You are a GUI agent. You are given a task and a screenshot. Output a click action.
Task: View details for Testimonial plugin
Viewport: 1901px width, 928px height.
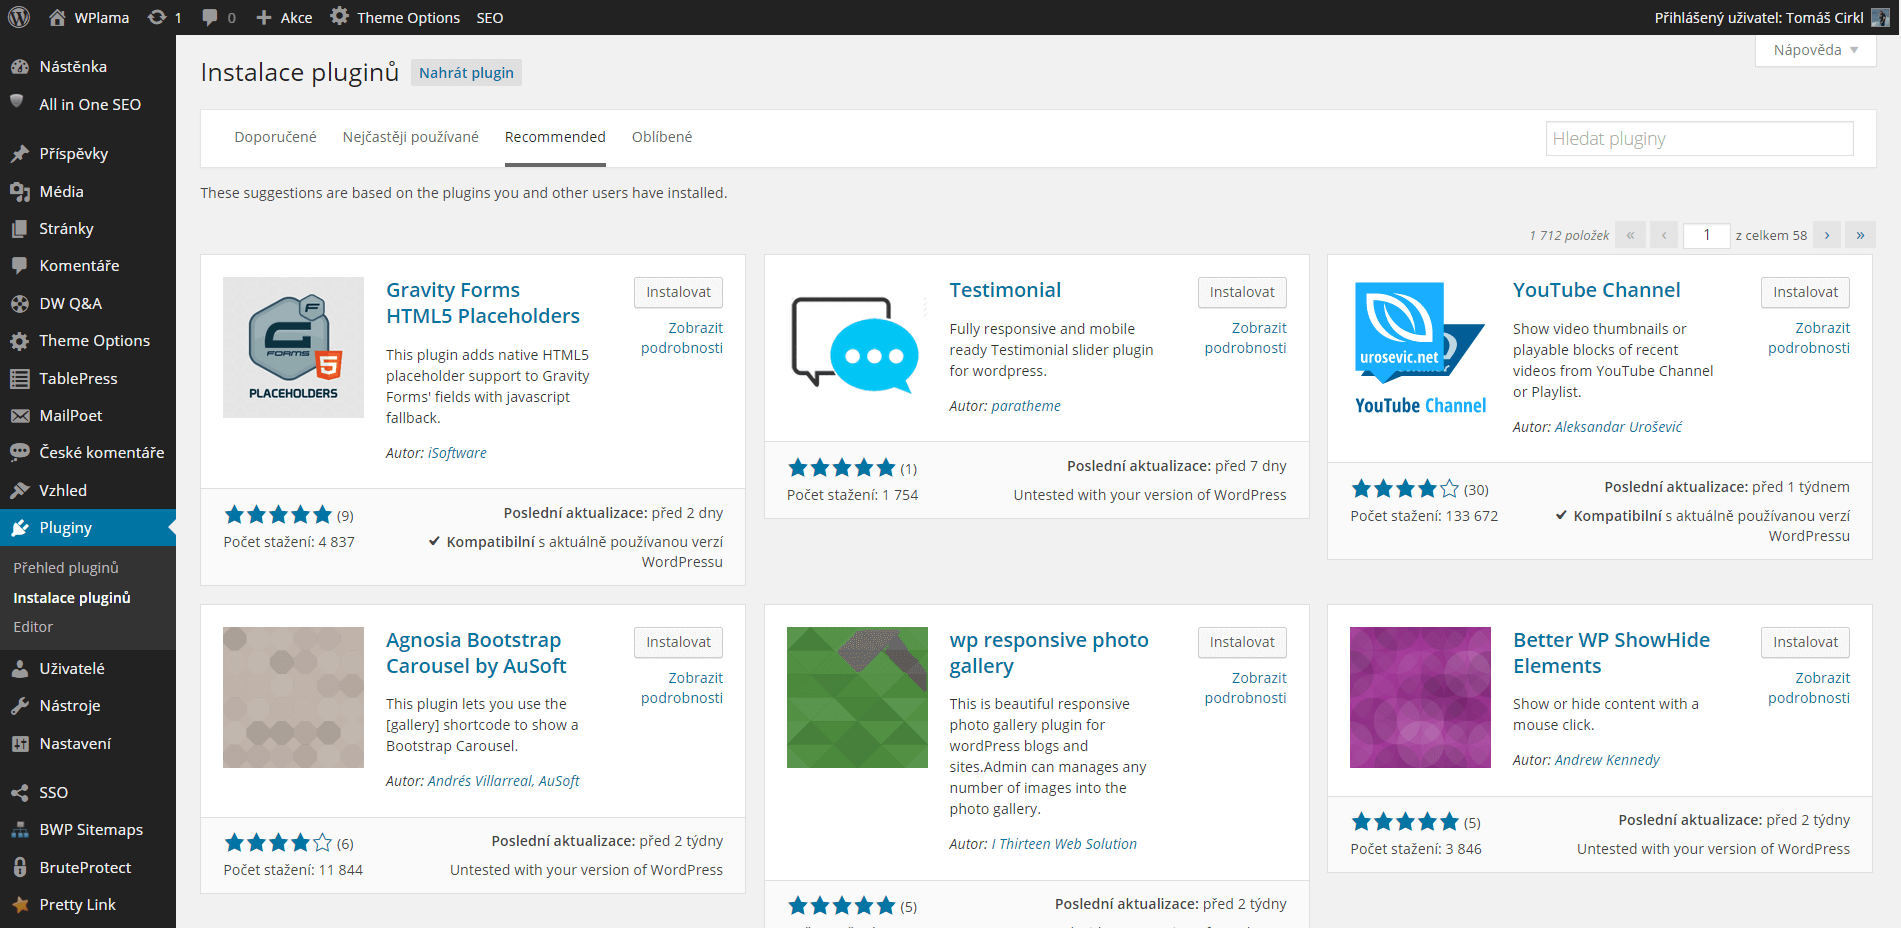coord(1245,338)
